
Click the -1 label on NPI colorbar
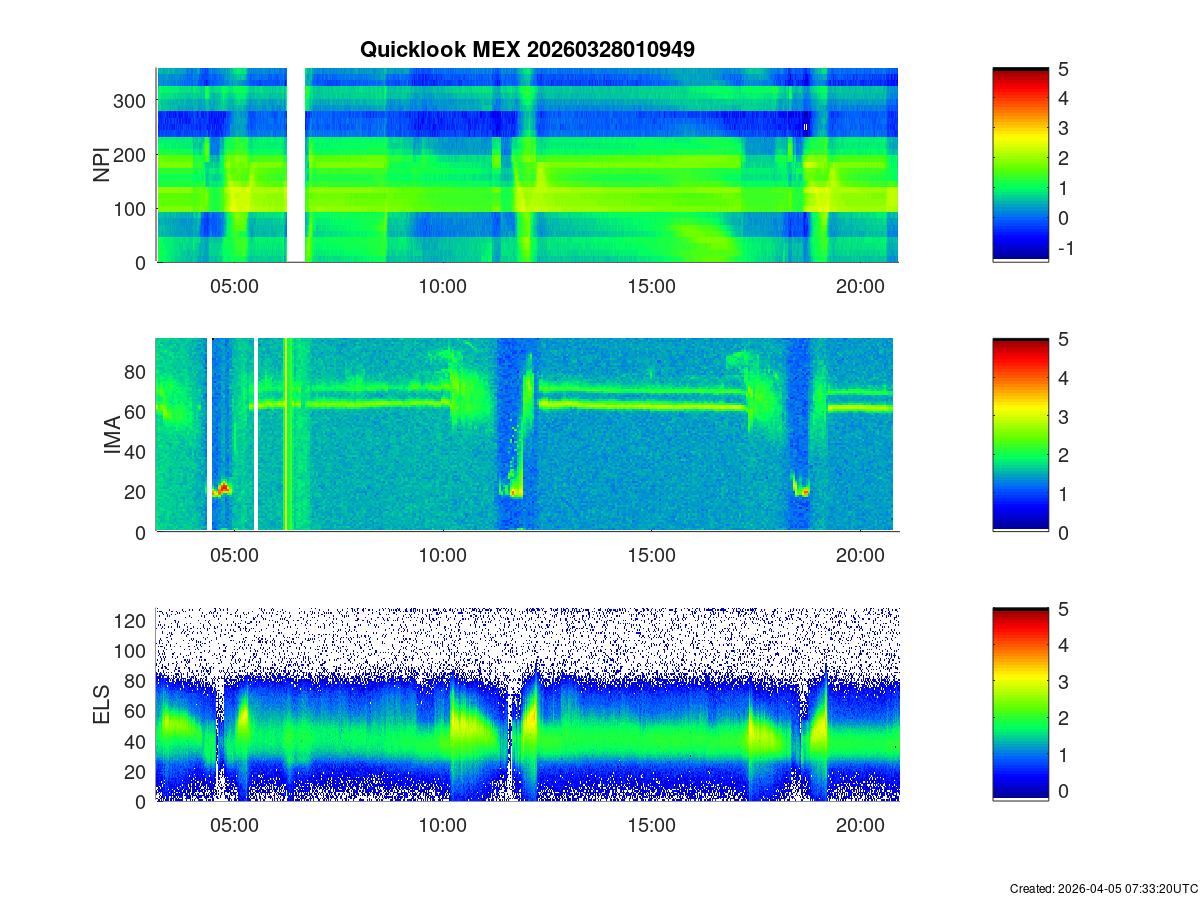tap(1066, 248)
